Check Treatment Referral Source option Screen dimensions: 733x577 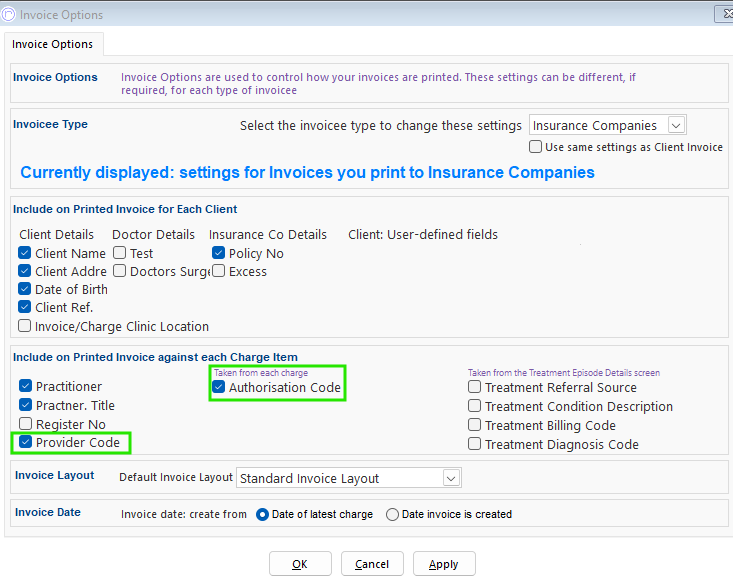(x=475, y=387)
